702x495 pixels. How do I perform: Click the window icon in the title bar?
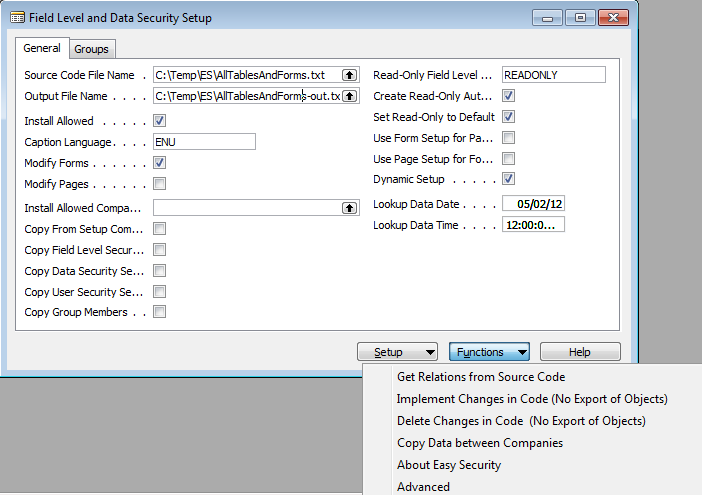[17, 18]
